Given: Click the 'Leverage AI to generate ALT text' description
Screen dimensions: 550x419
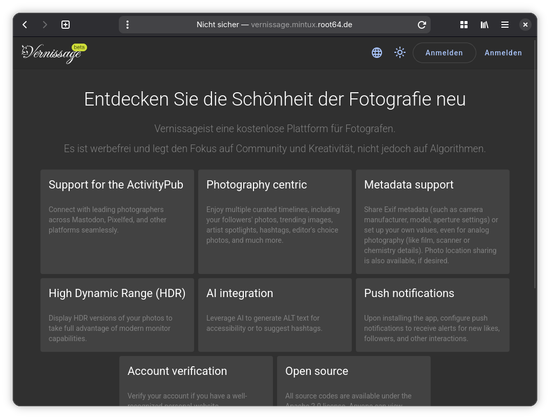Looking at the screenshot, I should 264,323.
